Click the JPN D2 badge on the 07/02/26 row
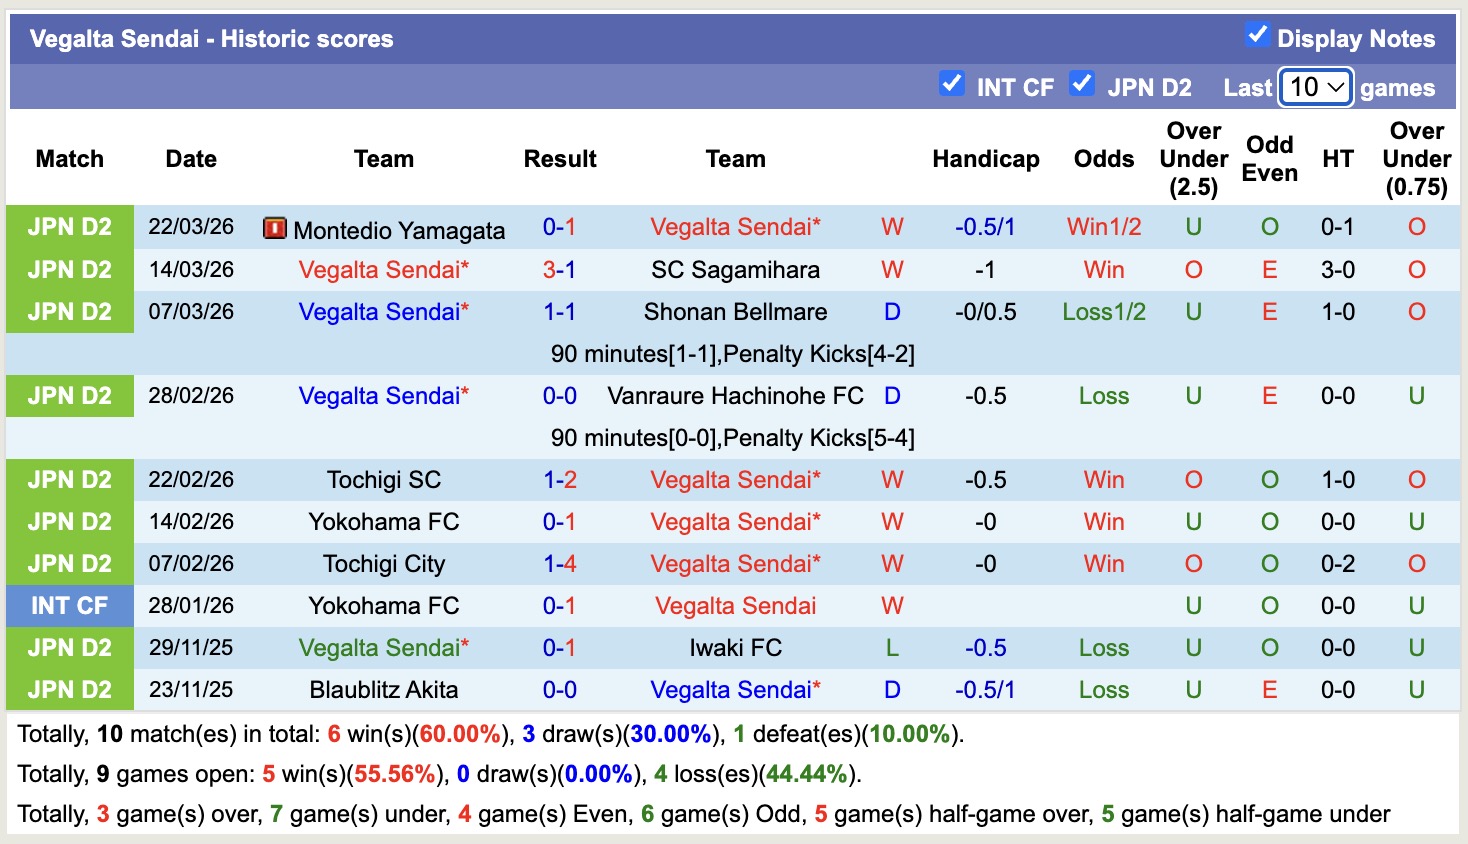Viewport: 1468px width, 844px height. click(69, 563)
